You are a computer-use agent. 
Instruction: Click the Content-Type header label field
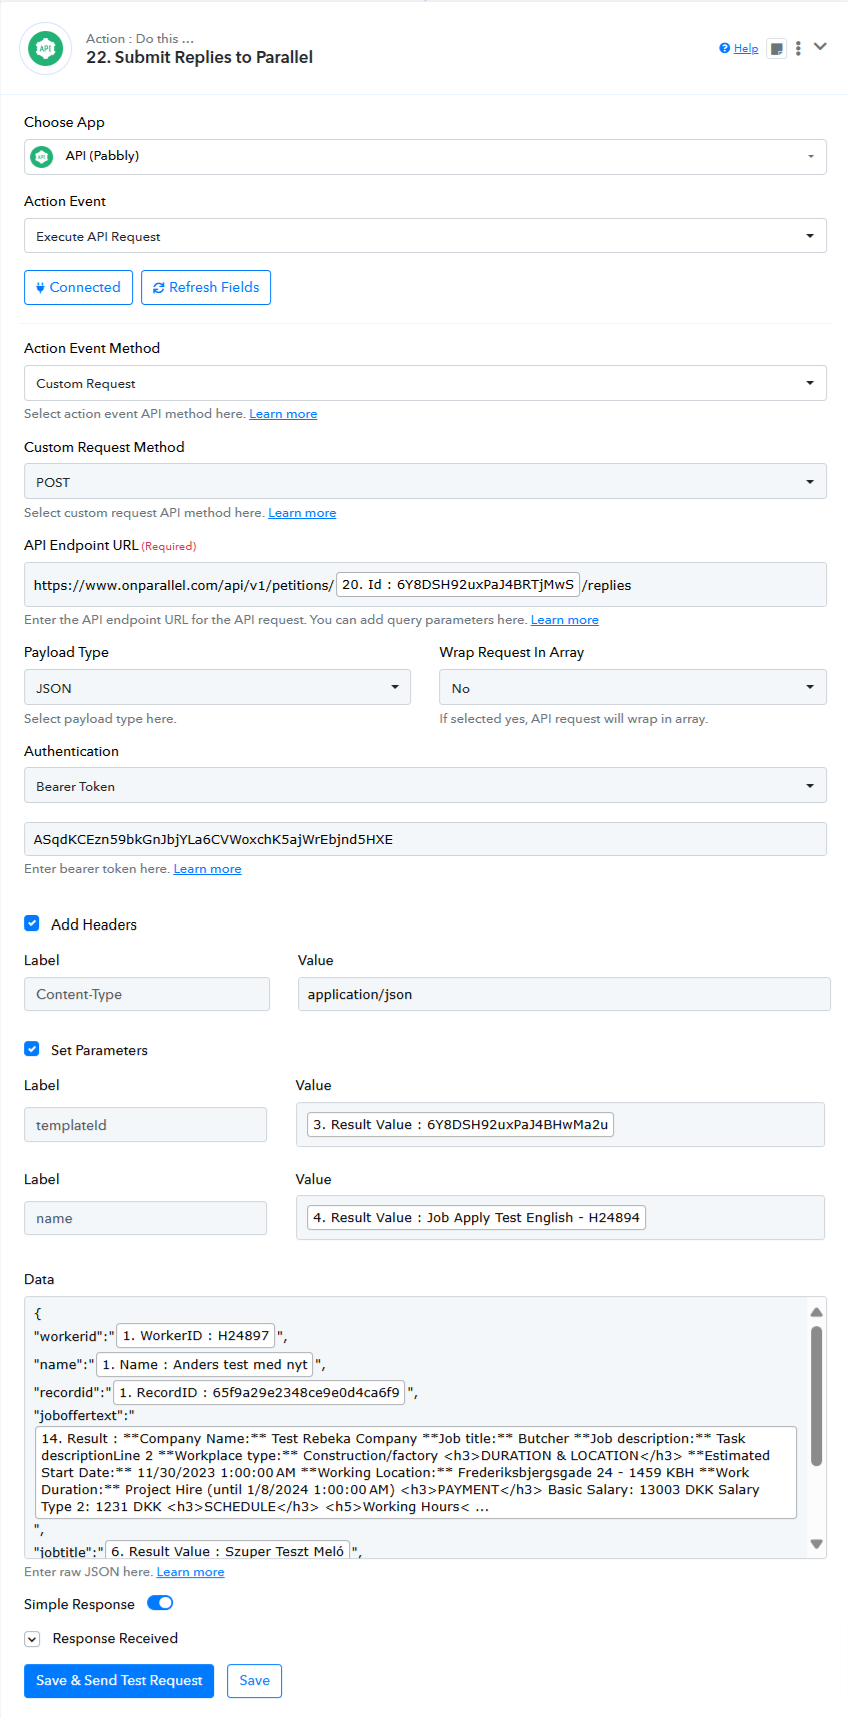[147, 994]
